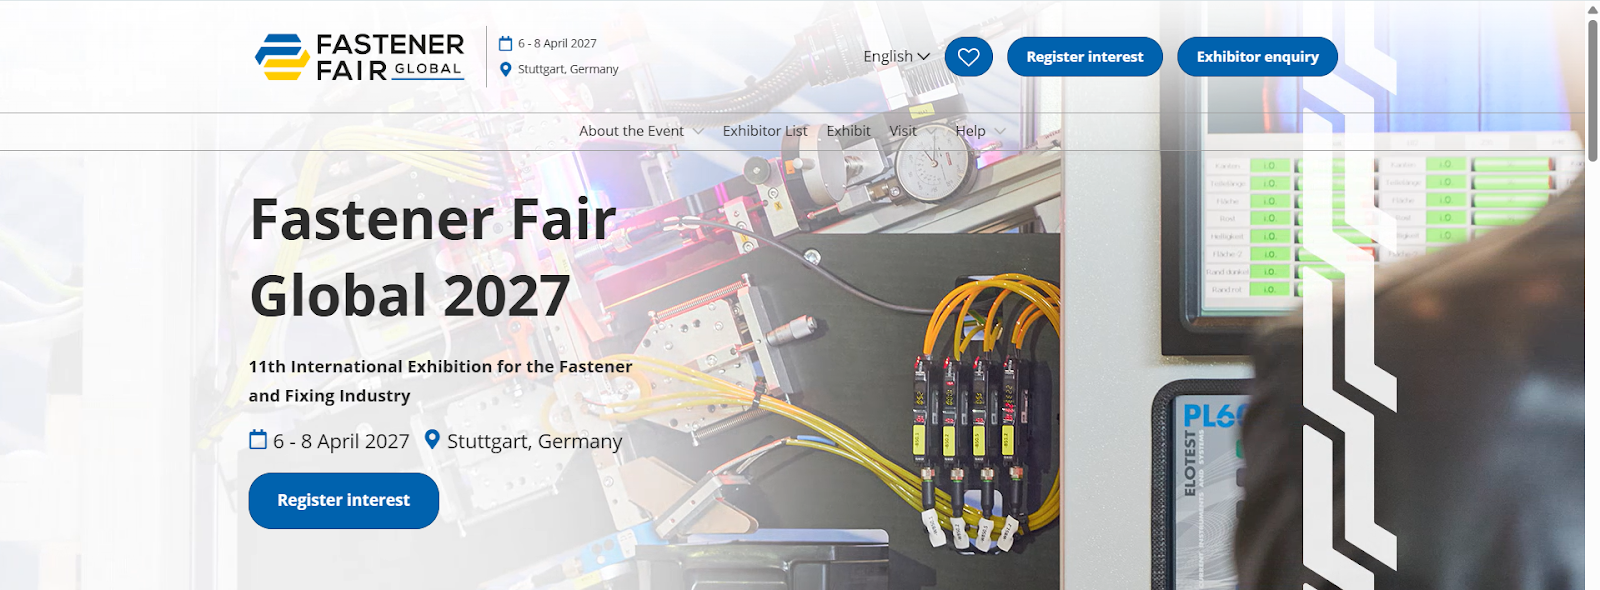Viewport: 1600px width, 590px height.
Task: Open the Exhibitor List page
Action: [x=765, y=131]
